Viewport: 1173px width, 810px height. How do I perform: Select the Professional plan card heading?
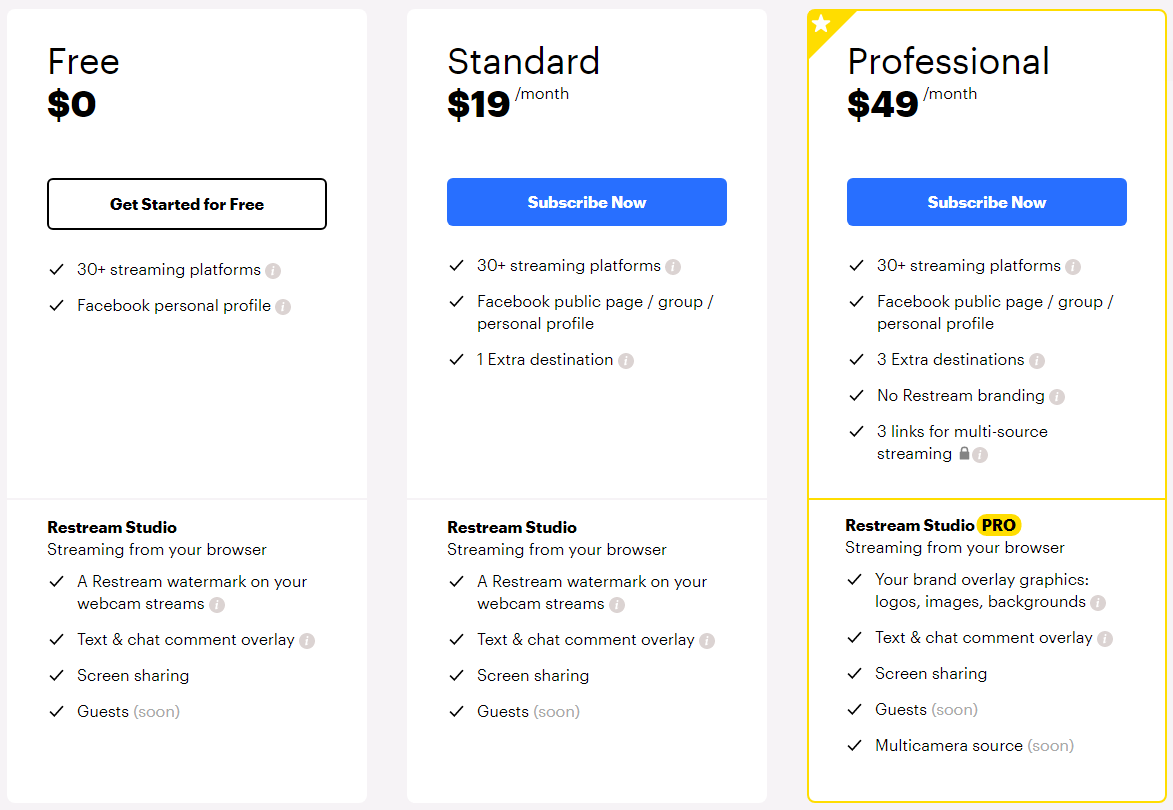948,62
